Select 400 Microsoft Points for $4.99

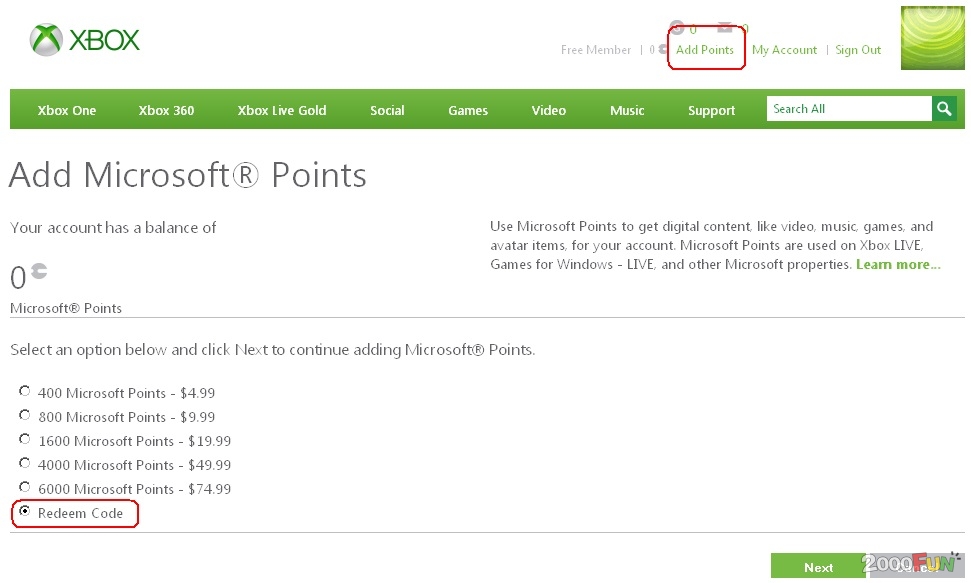[25, 391]
